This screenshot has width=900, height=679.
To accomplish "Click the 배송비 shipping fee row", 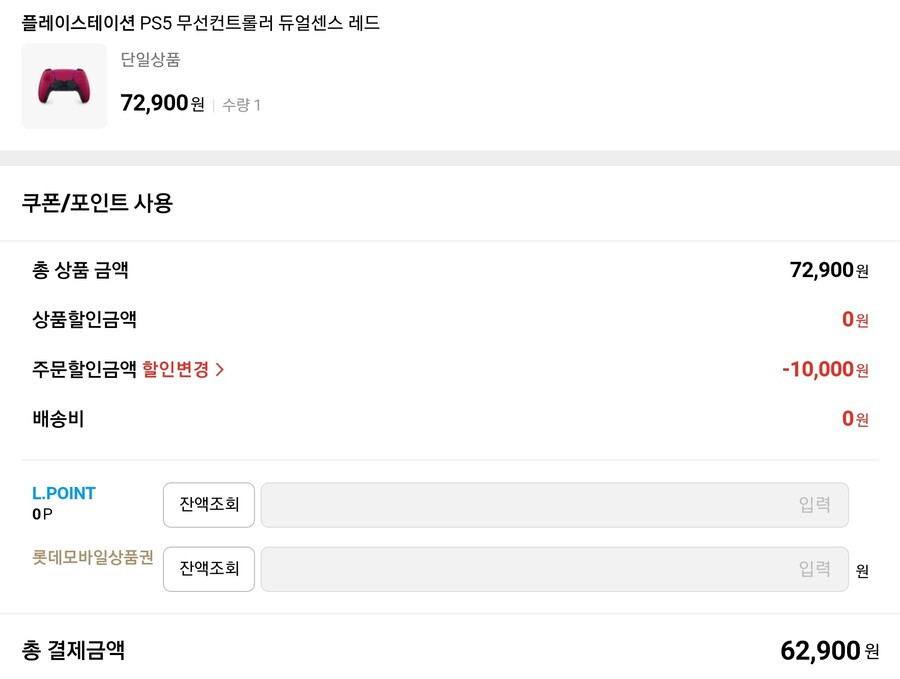I will click(450, 419).
